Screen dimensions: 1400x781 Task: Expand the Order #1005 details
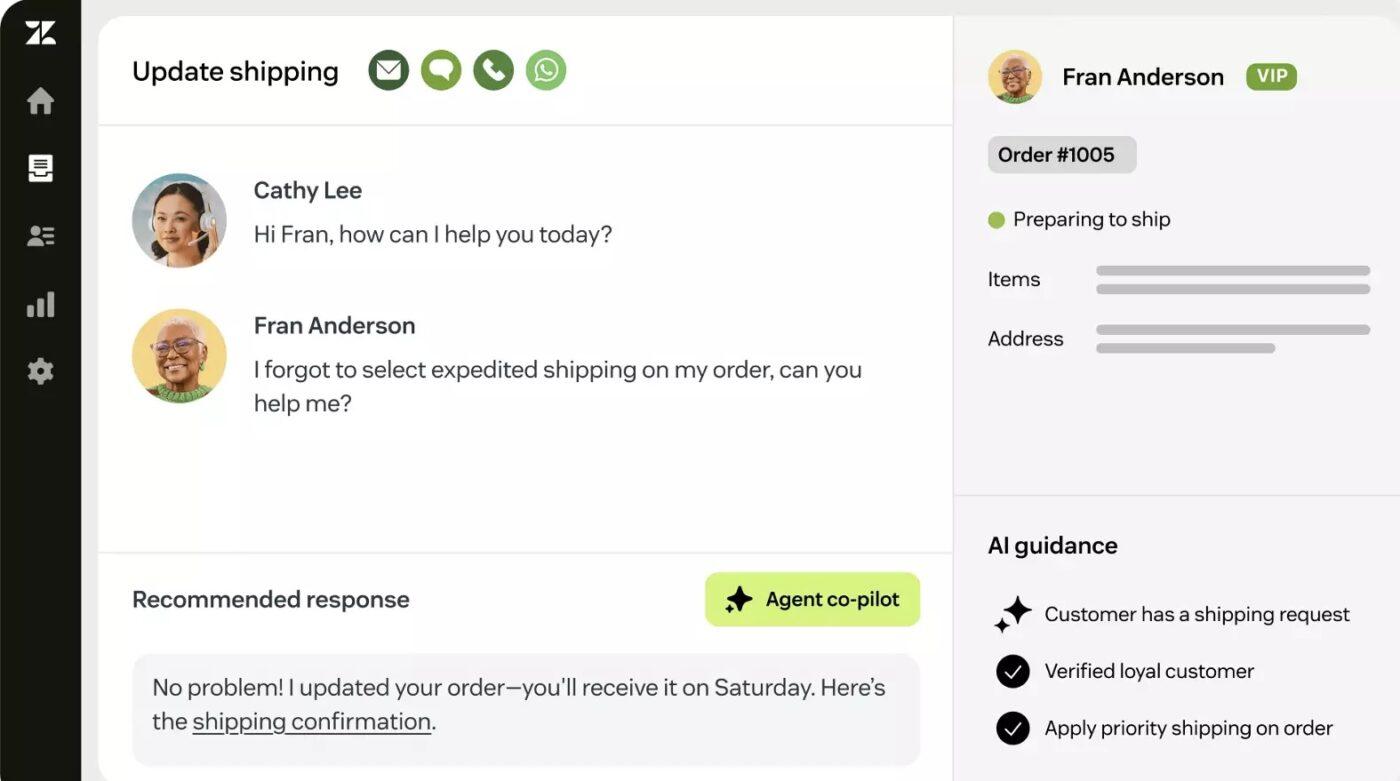tap(1061, 154)
